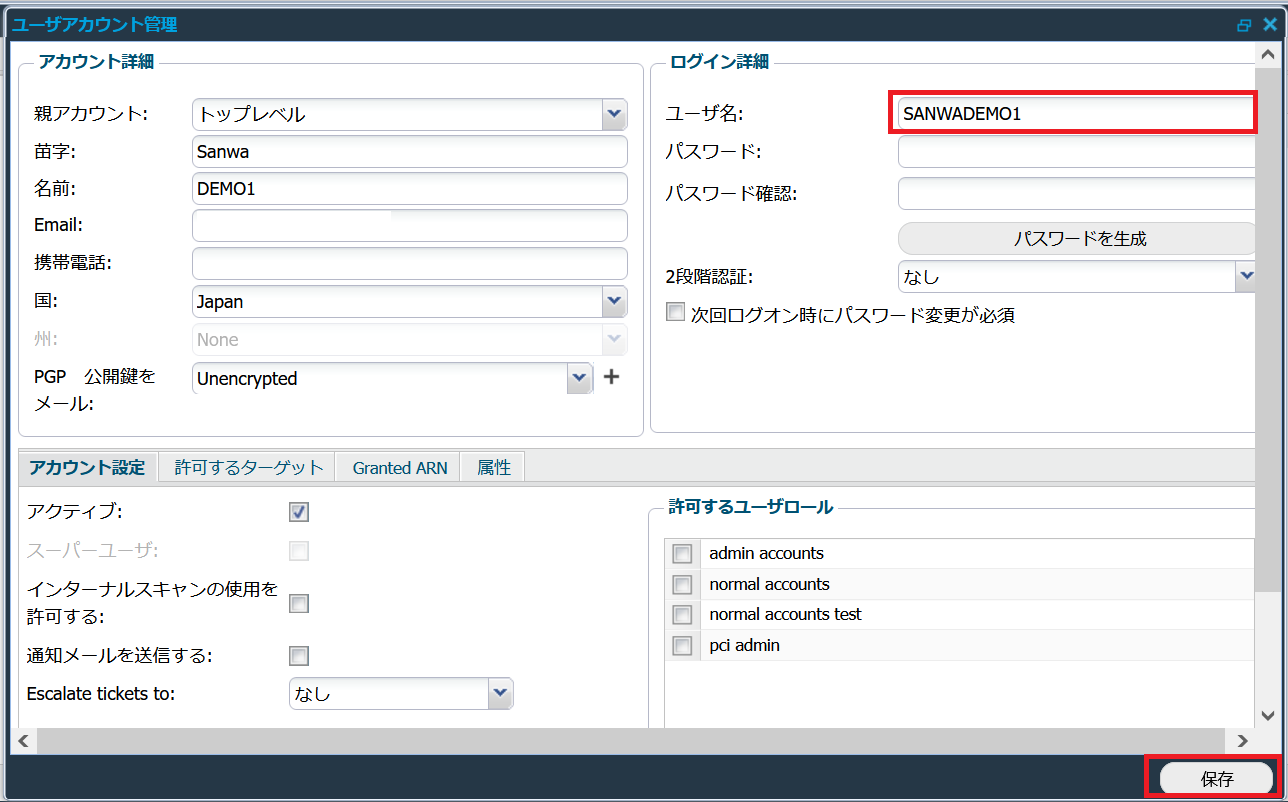Viewport: 1288px width, 802px height.
Task: Click the パスワードを生成 button
Action: 1078,238
